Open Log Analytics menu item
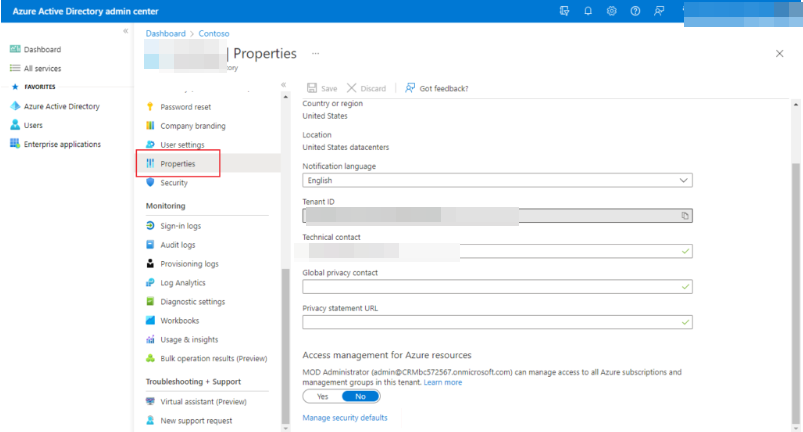 [182, 283]
